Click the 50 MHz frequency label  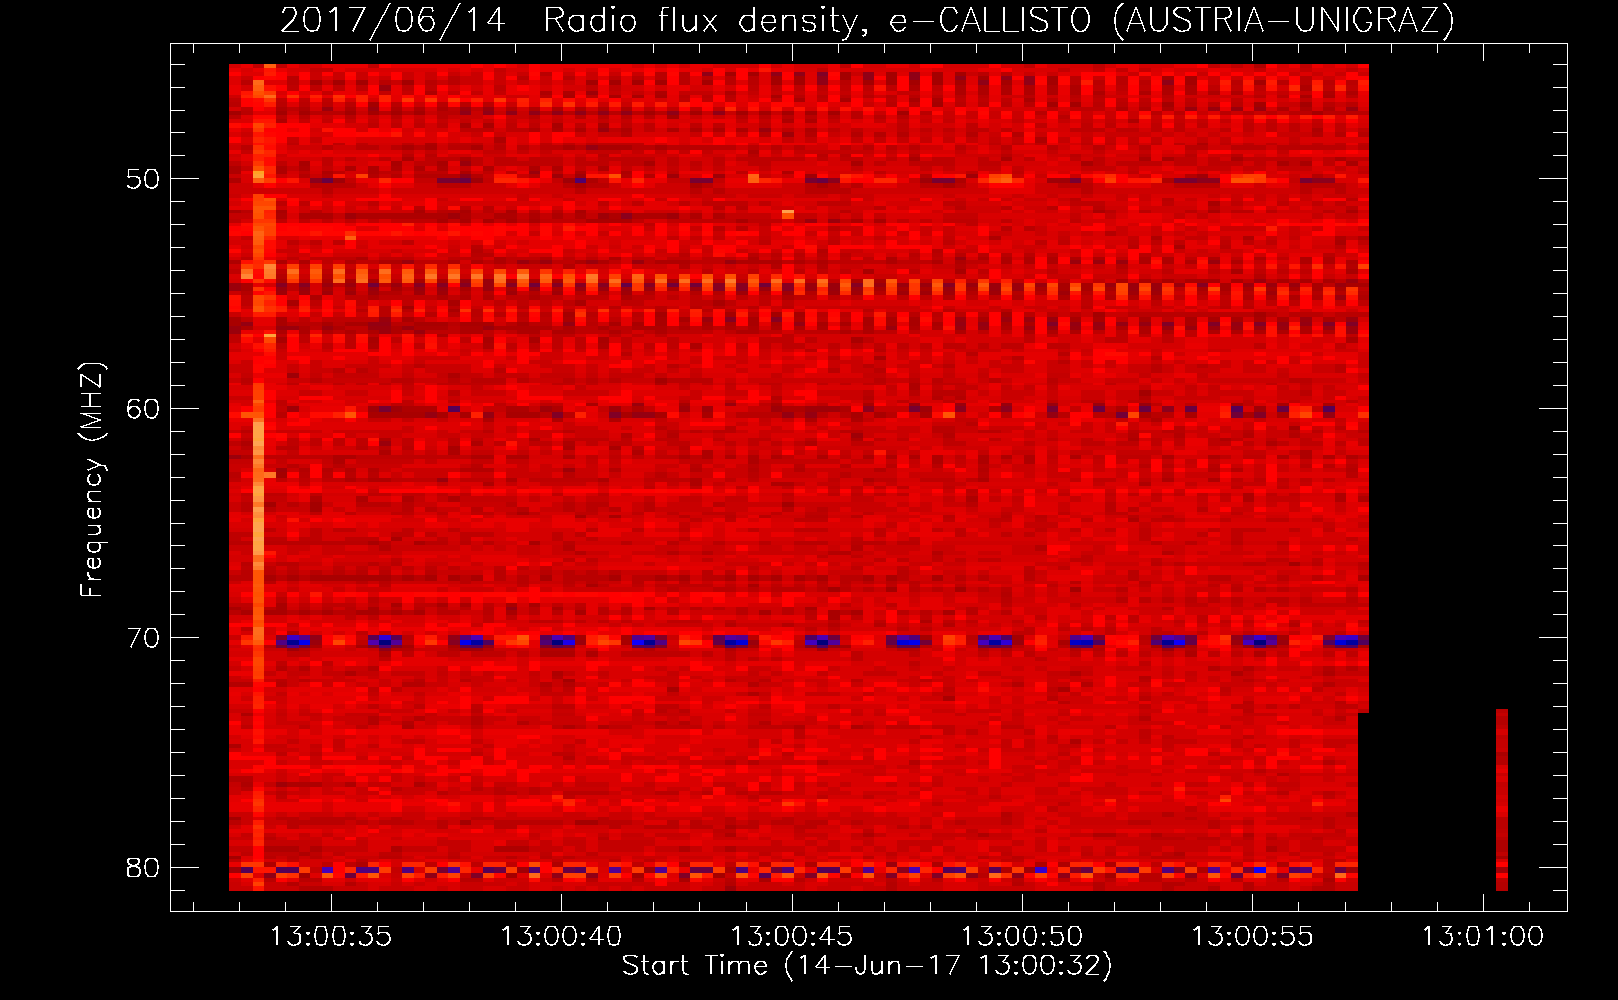point(142,179)
